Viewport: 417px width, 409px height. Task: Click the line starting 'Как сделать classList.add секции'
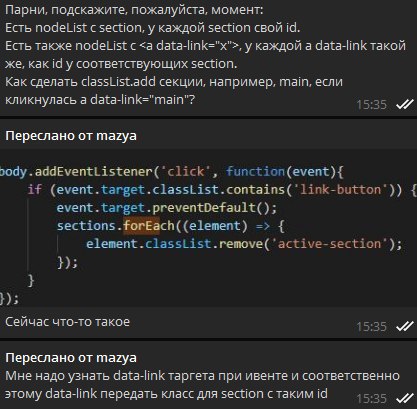coord(174,82)
